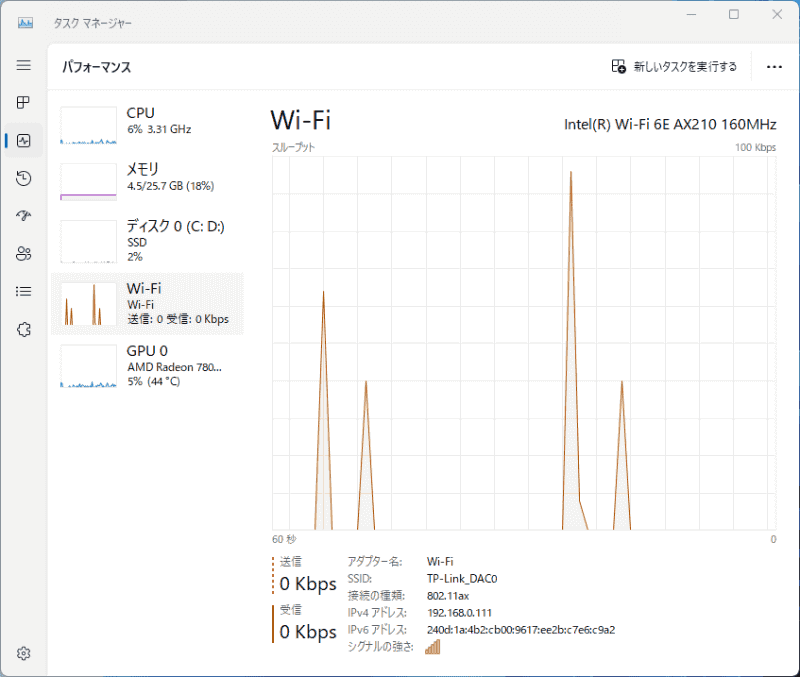Click the Wi-Fi throughput graph area
Screen dimensions: 800x677
point(520,350)
